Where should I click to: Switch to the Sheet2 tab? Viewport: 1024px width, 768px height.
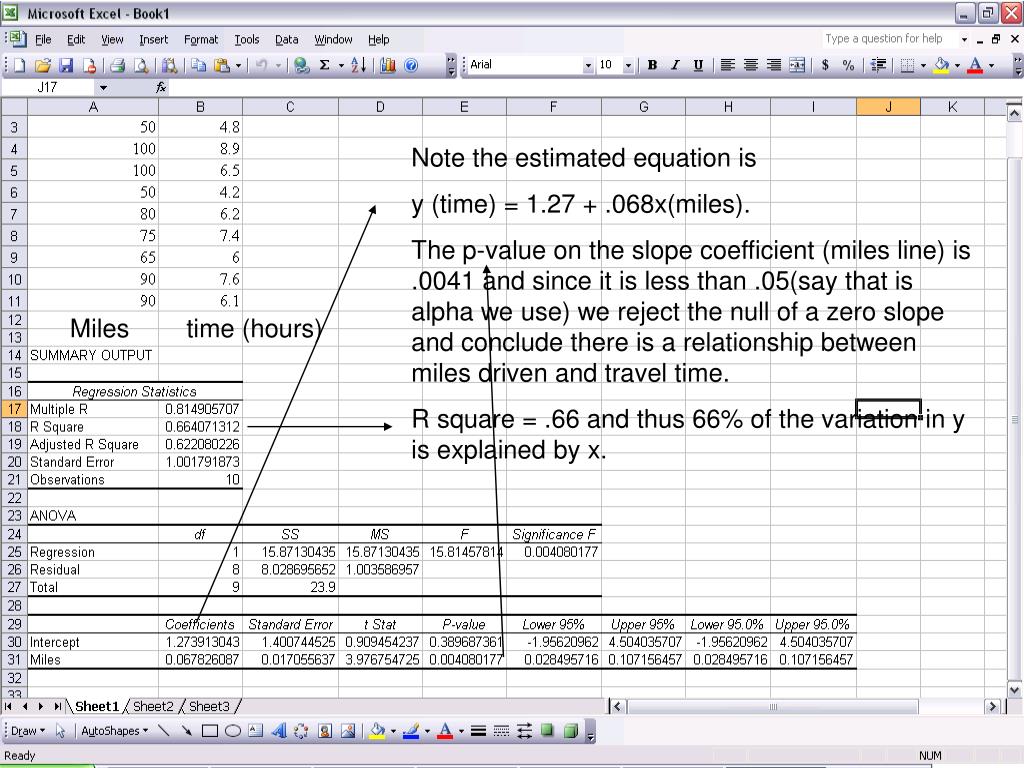[x=153, y=707]
